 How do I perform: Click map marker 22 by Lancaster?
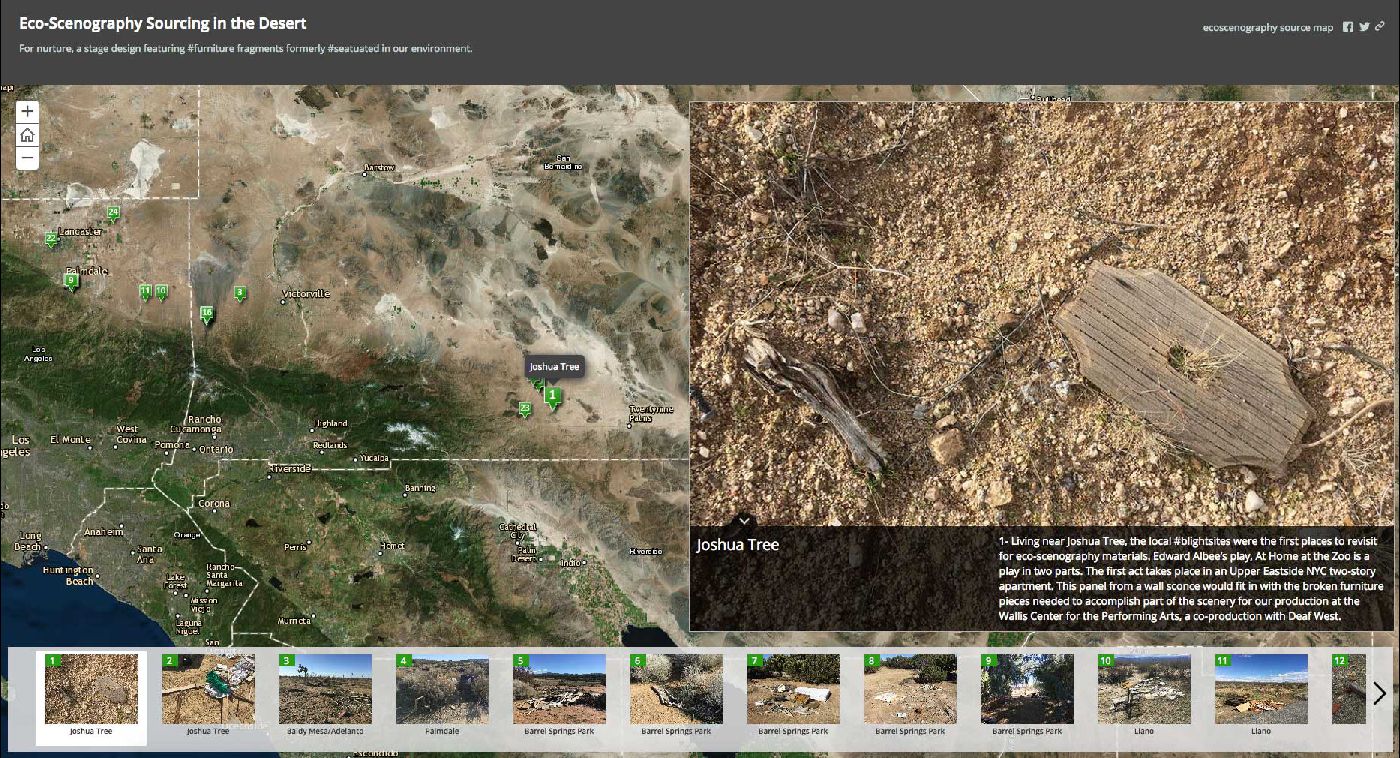tap(50, 239)
